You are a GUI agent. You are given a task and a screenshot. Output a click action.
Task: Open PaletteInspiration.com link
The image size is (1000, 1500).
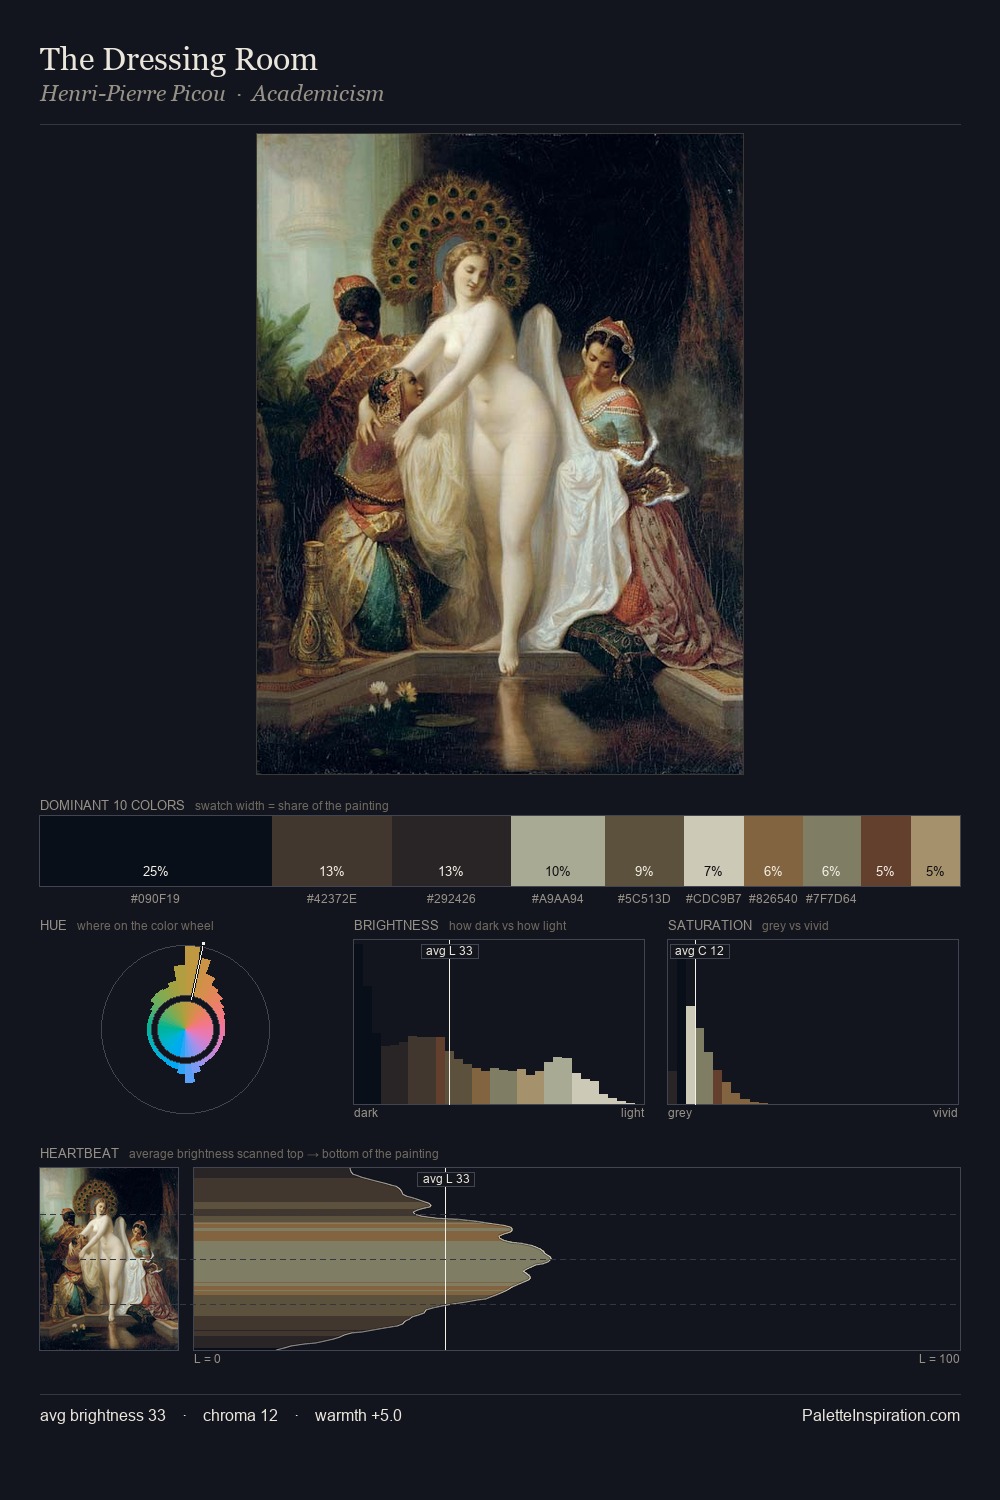tap(881, 1415)
